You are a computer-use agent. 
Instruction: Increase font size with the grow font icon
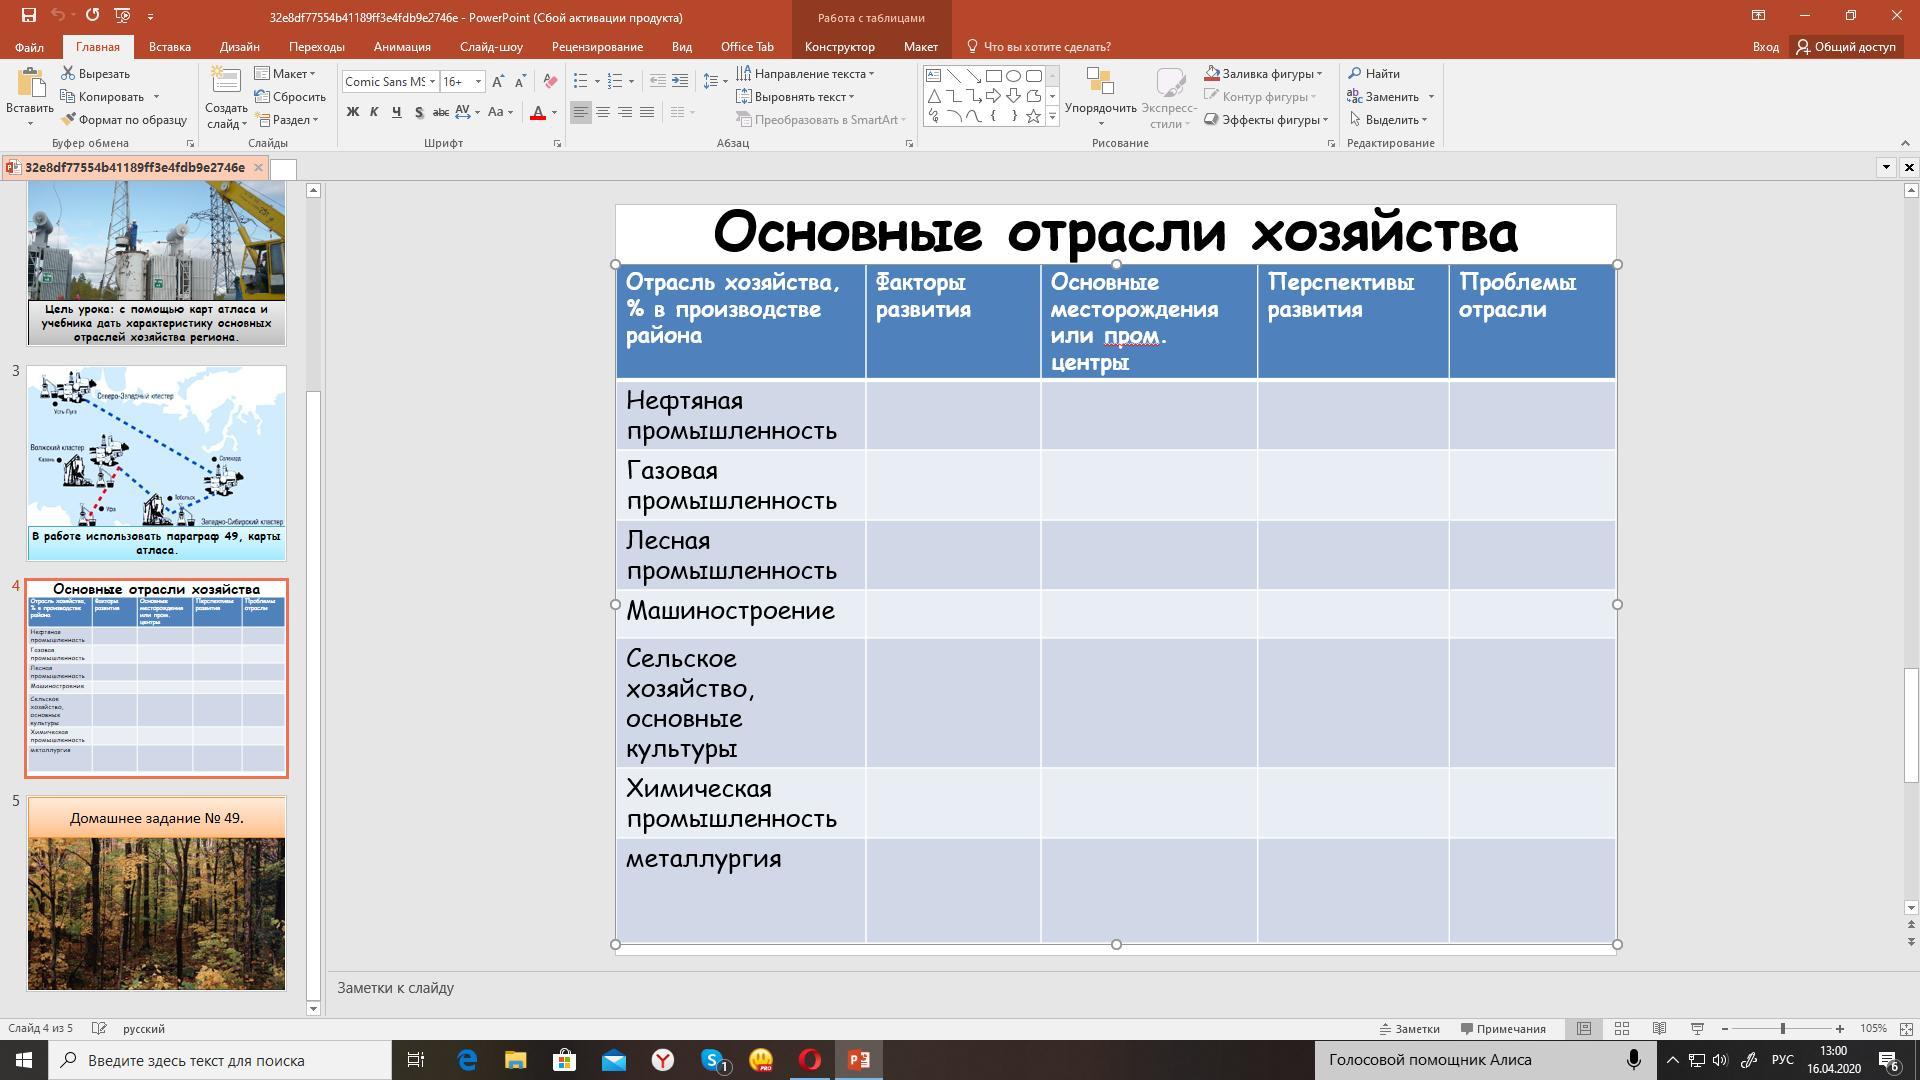[498, 81]
